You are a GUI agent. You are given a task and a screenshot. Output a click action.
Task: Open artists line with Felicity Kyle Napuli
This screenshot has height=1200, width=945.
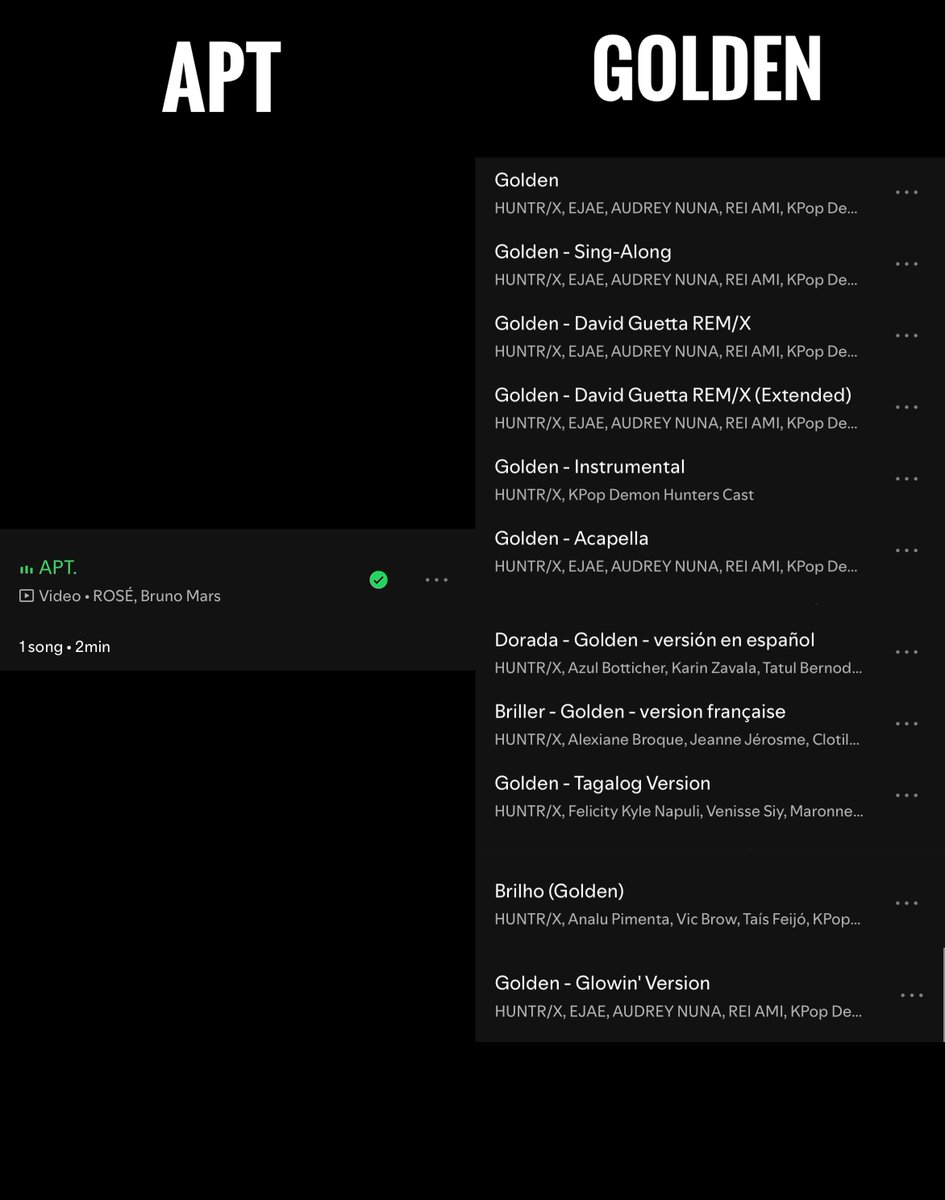679,812
